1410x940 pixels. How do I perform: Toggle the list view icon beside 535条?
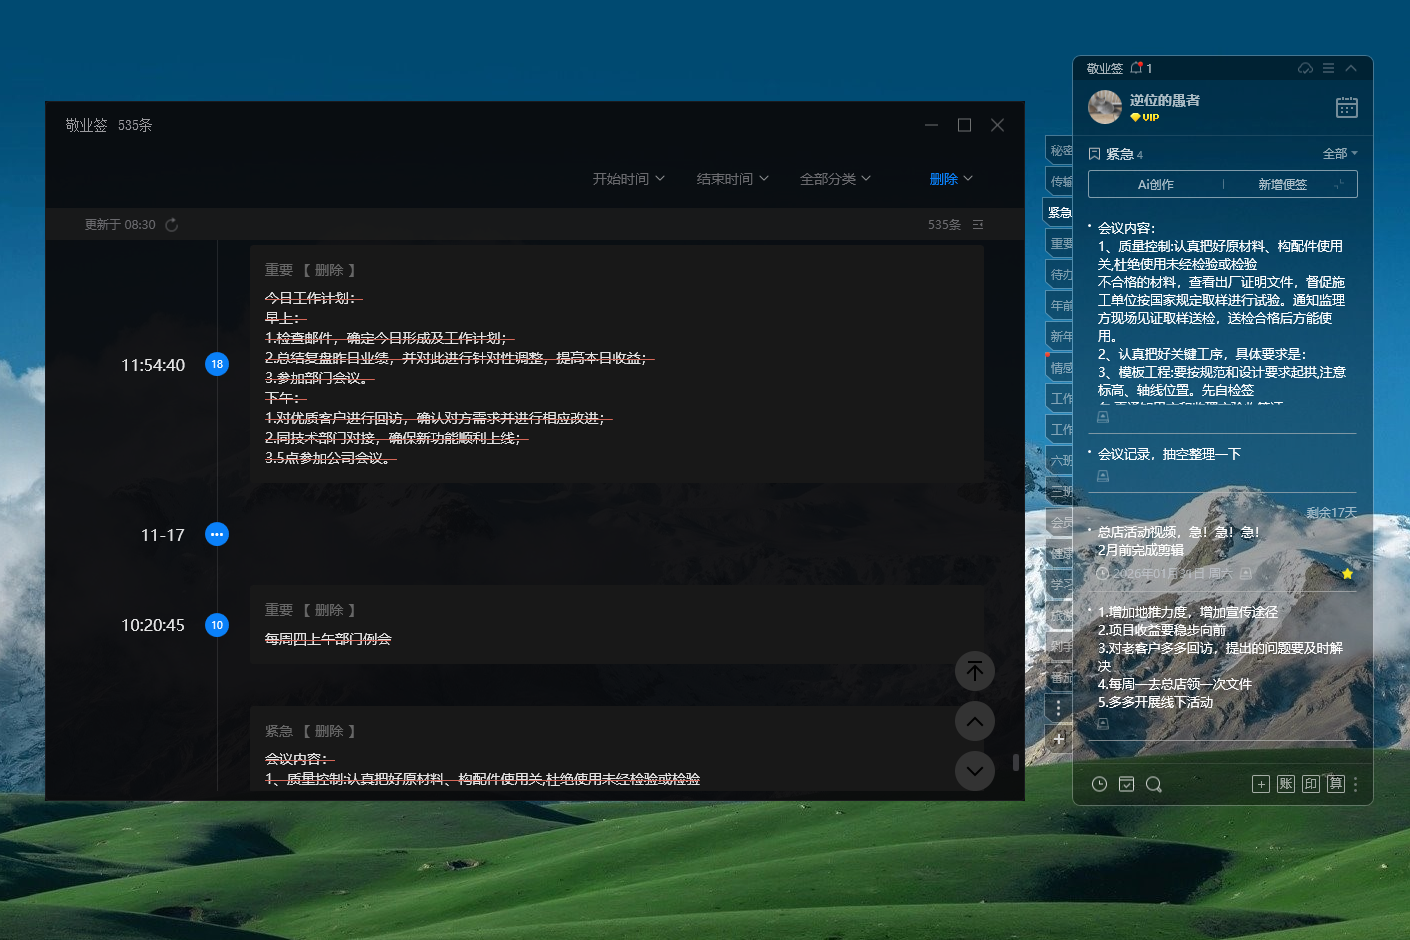click(x=978, y=225)
